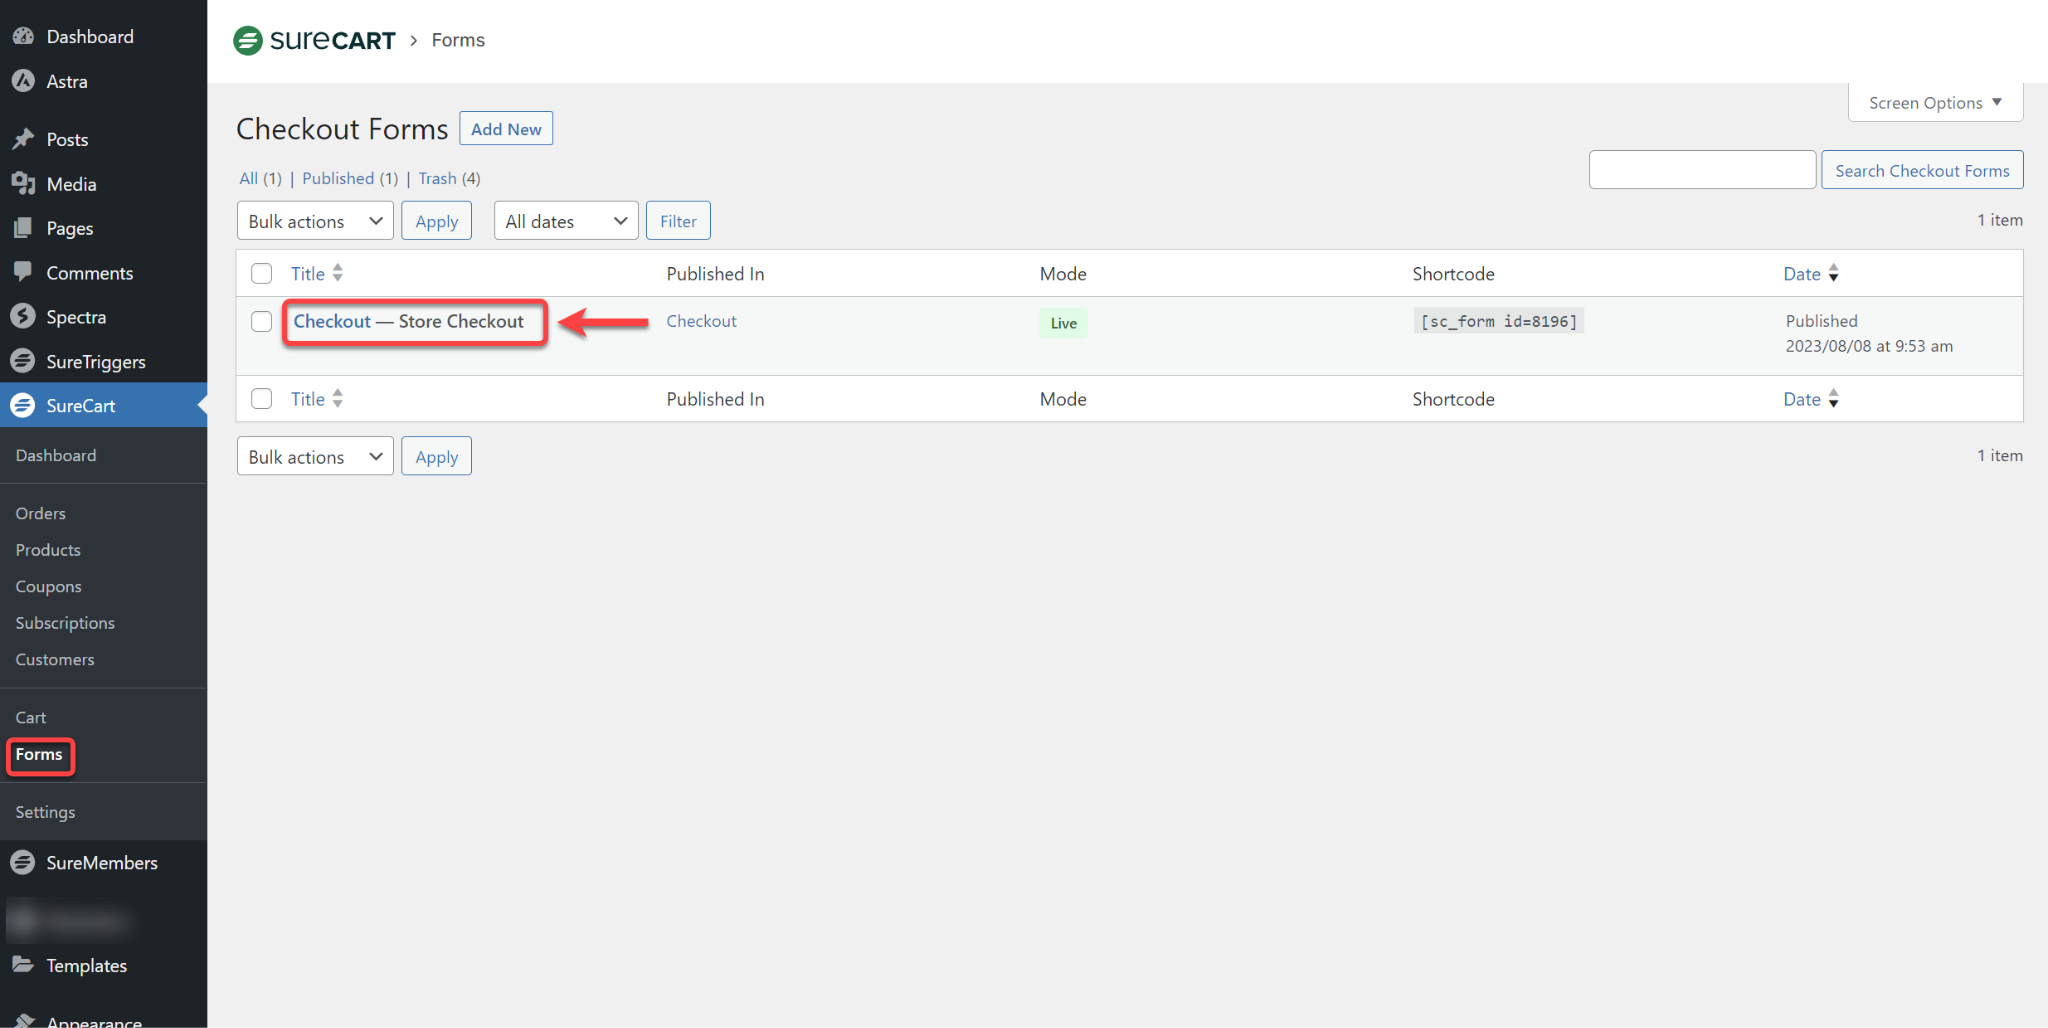Screen dimensions: 2048x1028
Task: Check the select-all box in table header
Action: tap(262, 273)
